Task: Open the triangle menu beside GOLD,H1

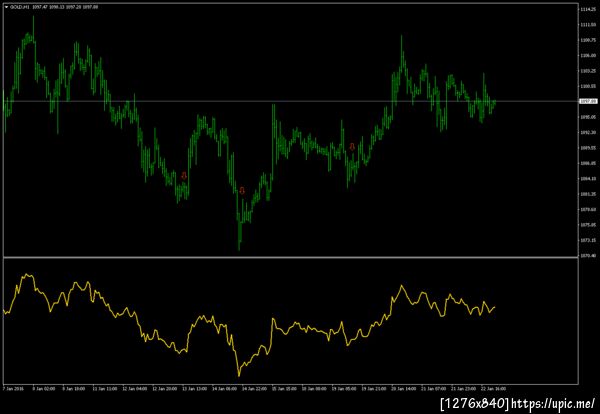Action: click(x=6, y=7)
